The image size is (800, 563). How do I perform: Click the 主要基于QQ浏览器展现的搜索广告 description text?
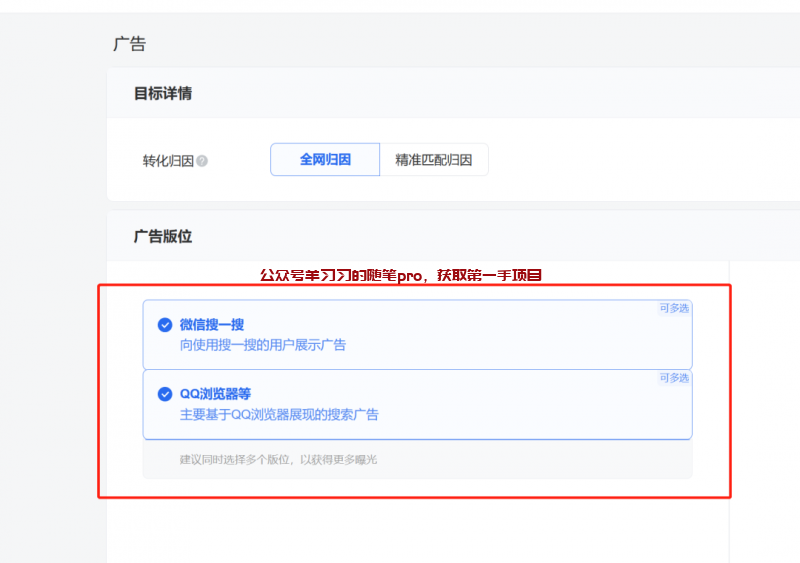pos(279,414)
